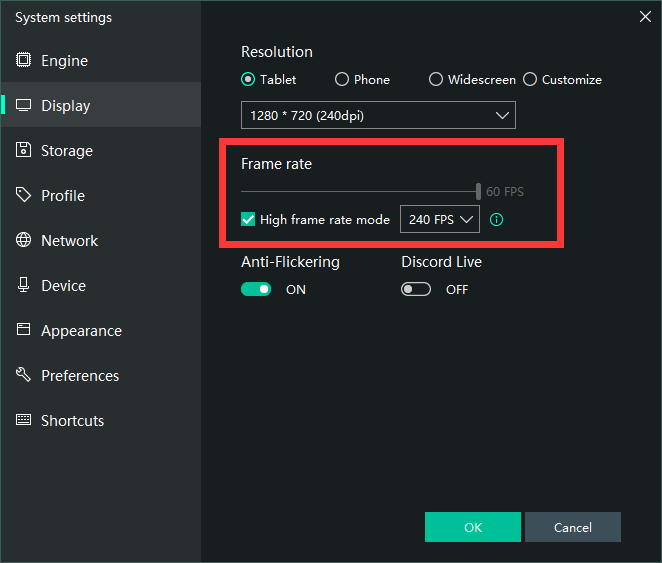The width and height of the screenshot is (662, 563).
Task: Select the Customize resolution option
Action: 530,80
